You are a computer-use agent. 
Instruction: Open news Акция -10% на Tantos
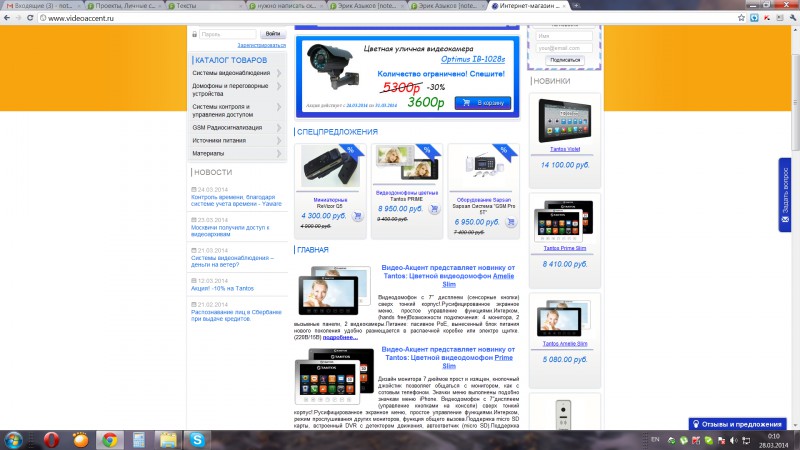[222, 288]
